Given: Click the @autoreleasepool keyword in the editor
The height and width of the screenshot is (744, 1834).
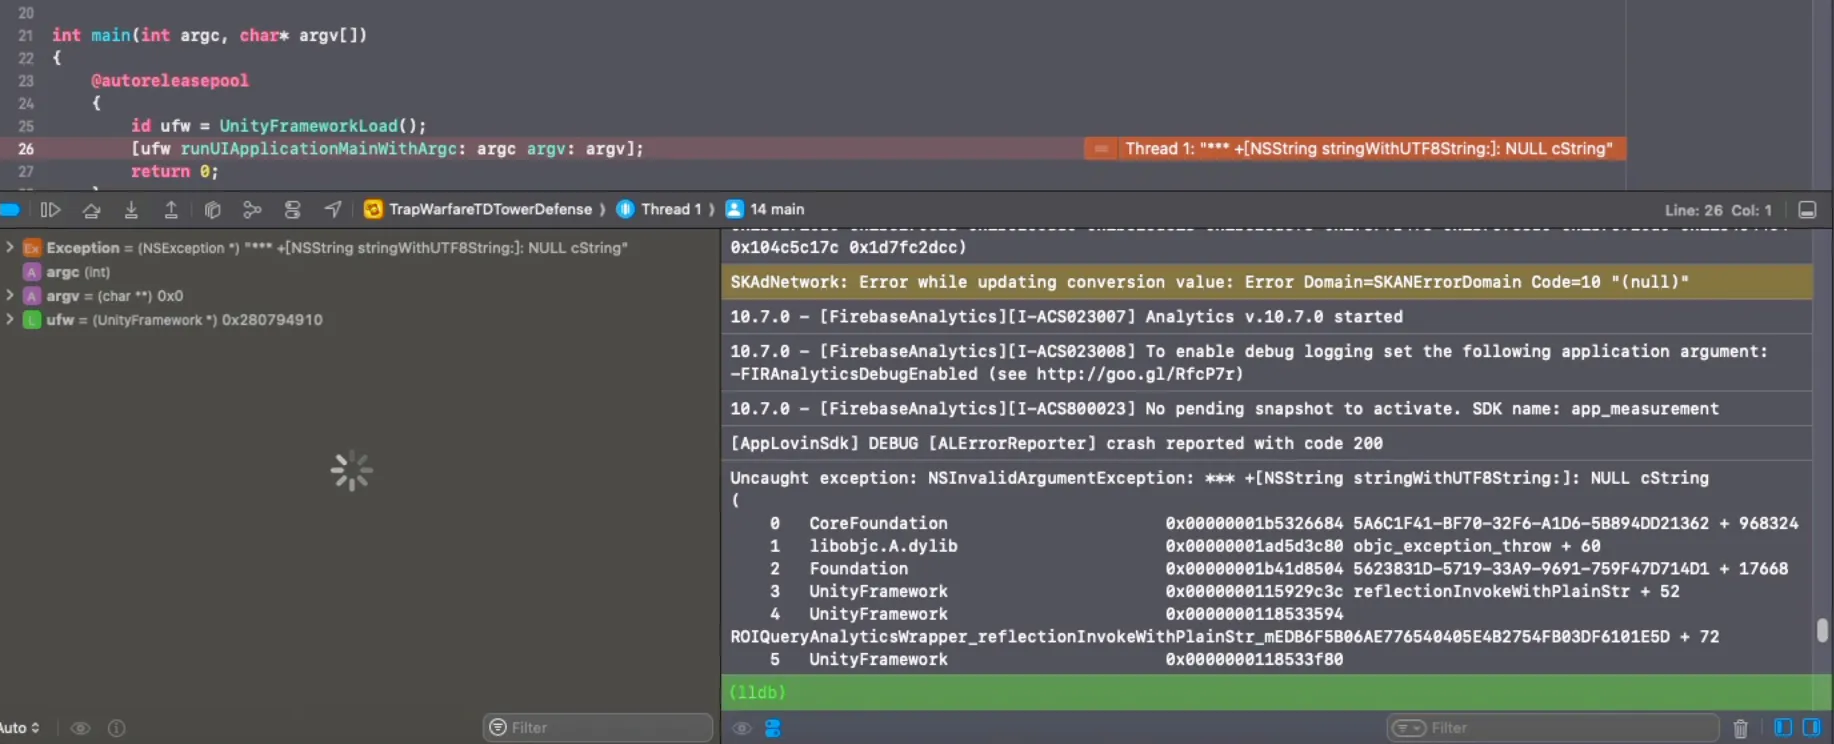Looking at the screenshot, I should [170, 80].
